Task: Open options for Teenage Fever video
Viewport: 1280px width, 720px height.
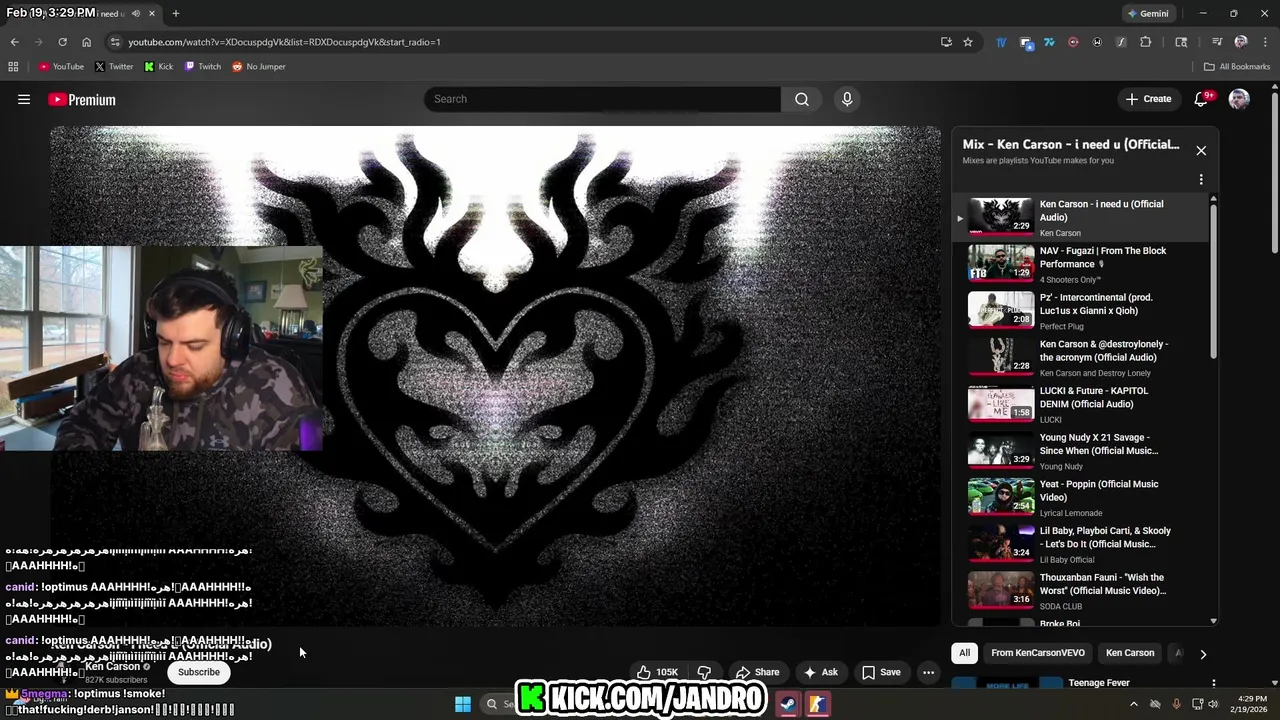Action: coord(1213,684)
